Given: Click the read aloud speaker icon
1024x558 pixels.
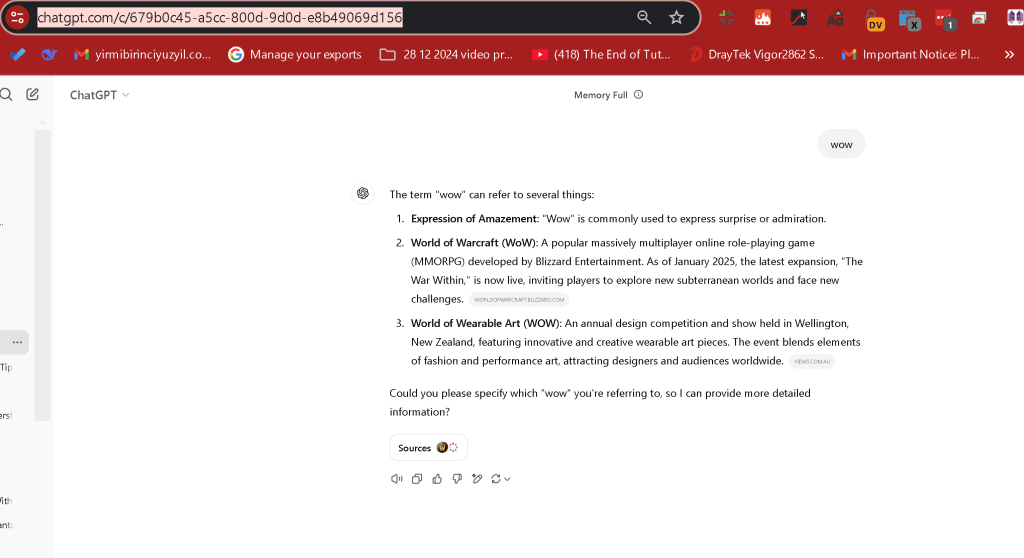Looking at the screenshot, I should pyautogui.click(x=396, y=479).
